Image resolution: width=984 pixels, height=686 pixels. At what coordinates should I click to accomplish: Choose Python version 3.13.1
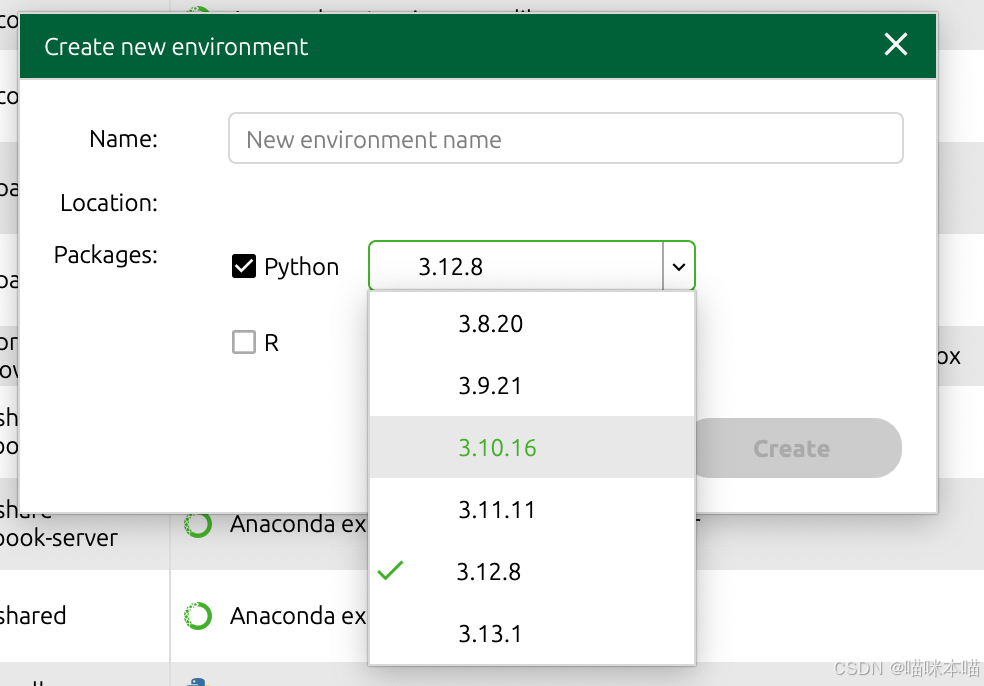(x=532, y=633)
